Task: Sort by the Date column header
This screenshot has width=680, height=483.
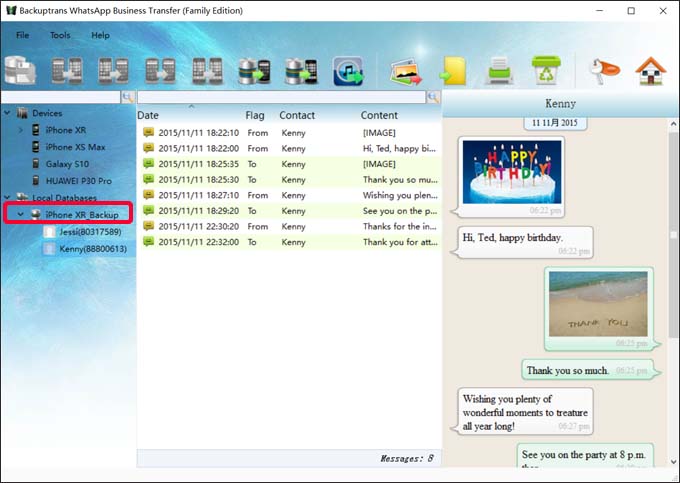Action: (148, 115)
